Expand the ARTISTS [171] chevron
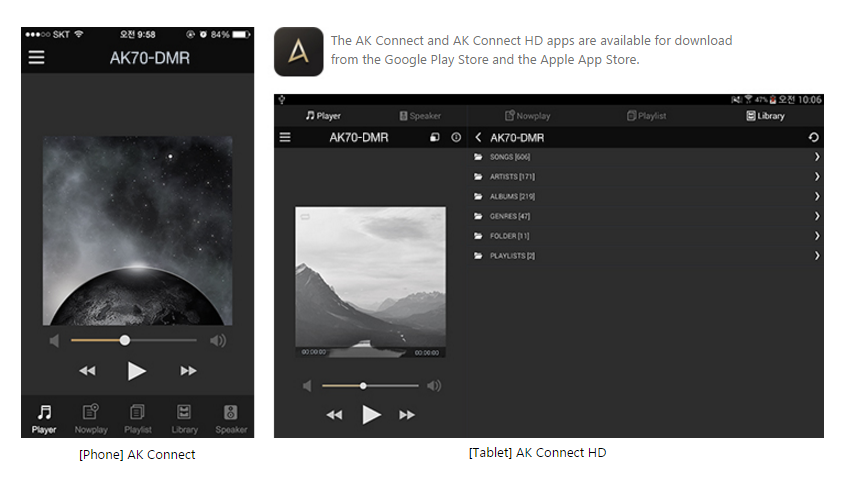Viewport: 859px width, 477px height. pos(817,177)
